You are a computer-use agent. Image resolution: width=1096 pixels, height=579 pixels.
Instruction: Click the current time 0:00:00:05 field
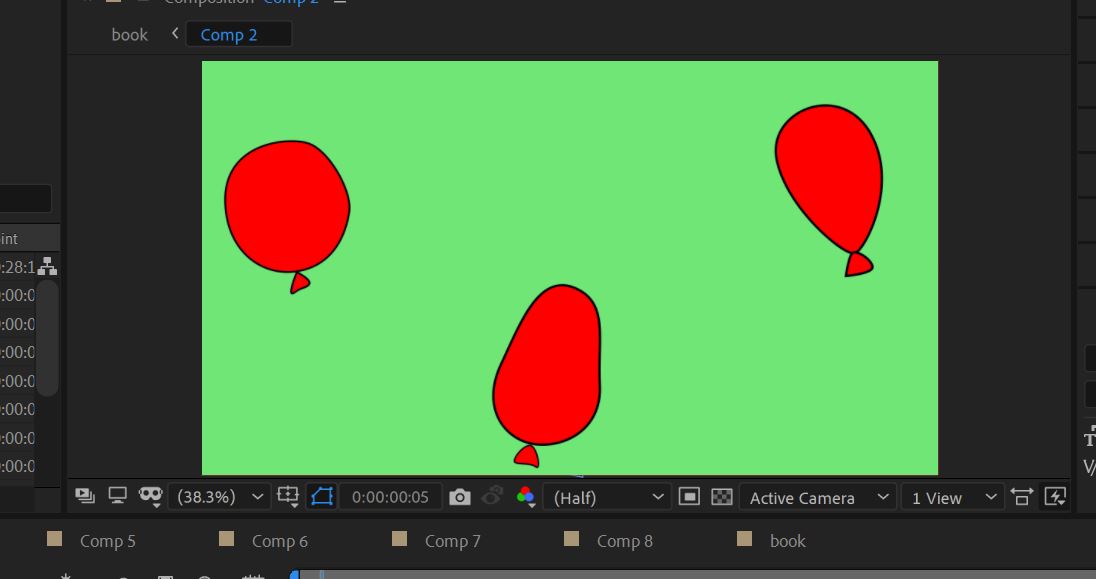pos(390,497)
